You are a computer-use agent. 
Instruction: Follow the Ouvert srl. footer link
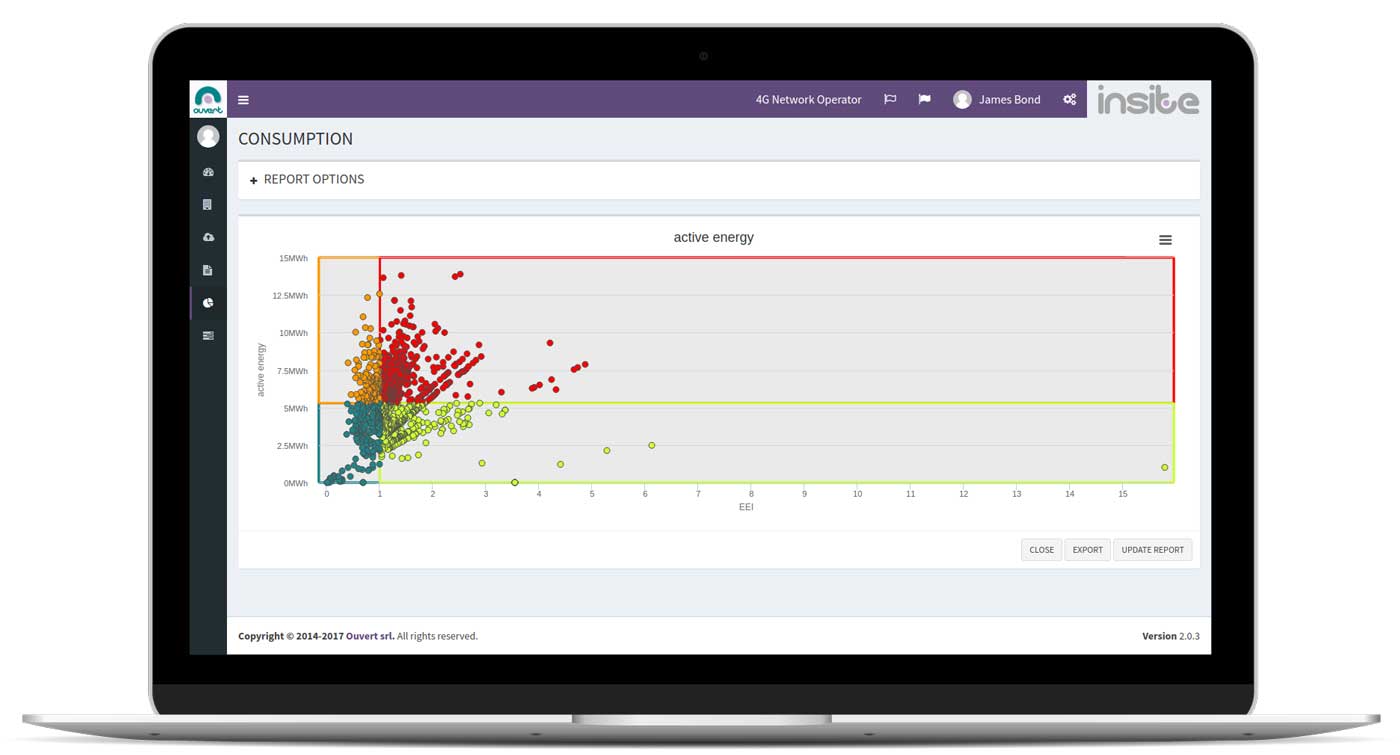pyautogui.click(x=370, y=636)
